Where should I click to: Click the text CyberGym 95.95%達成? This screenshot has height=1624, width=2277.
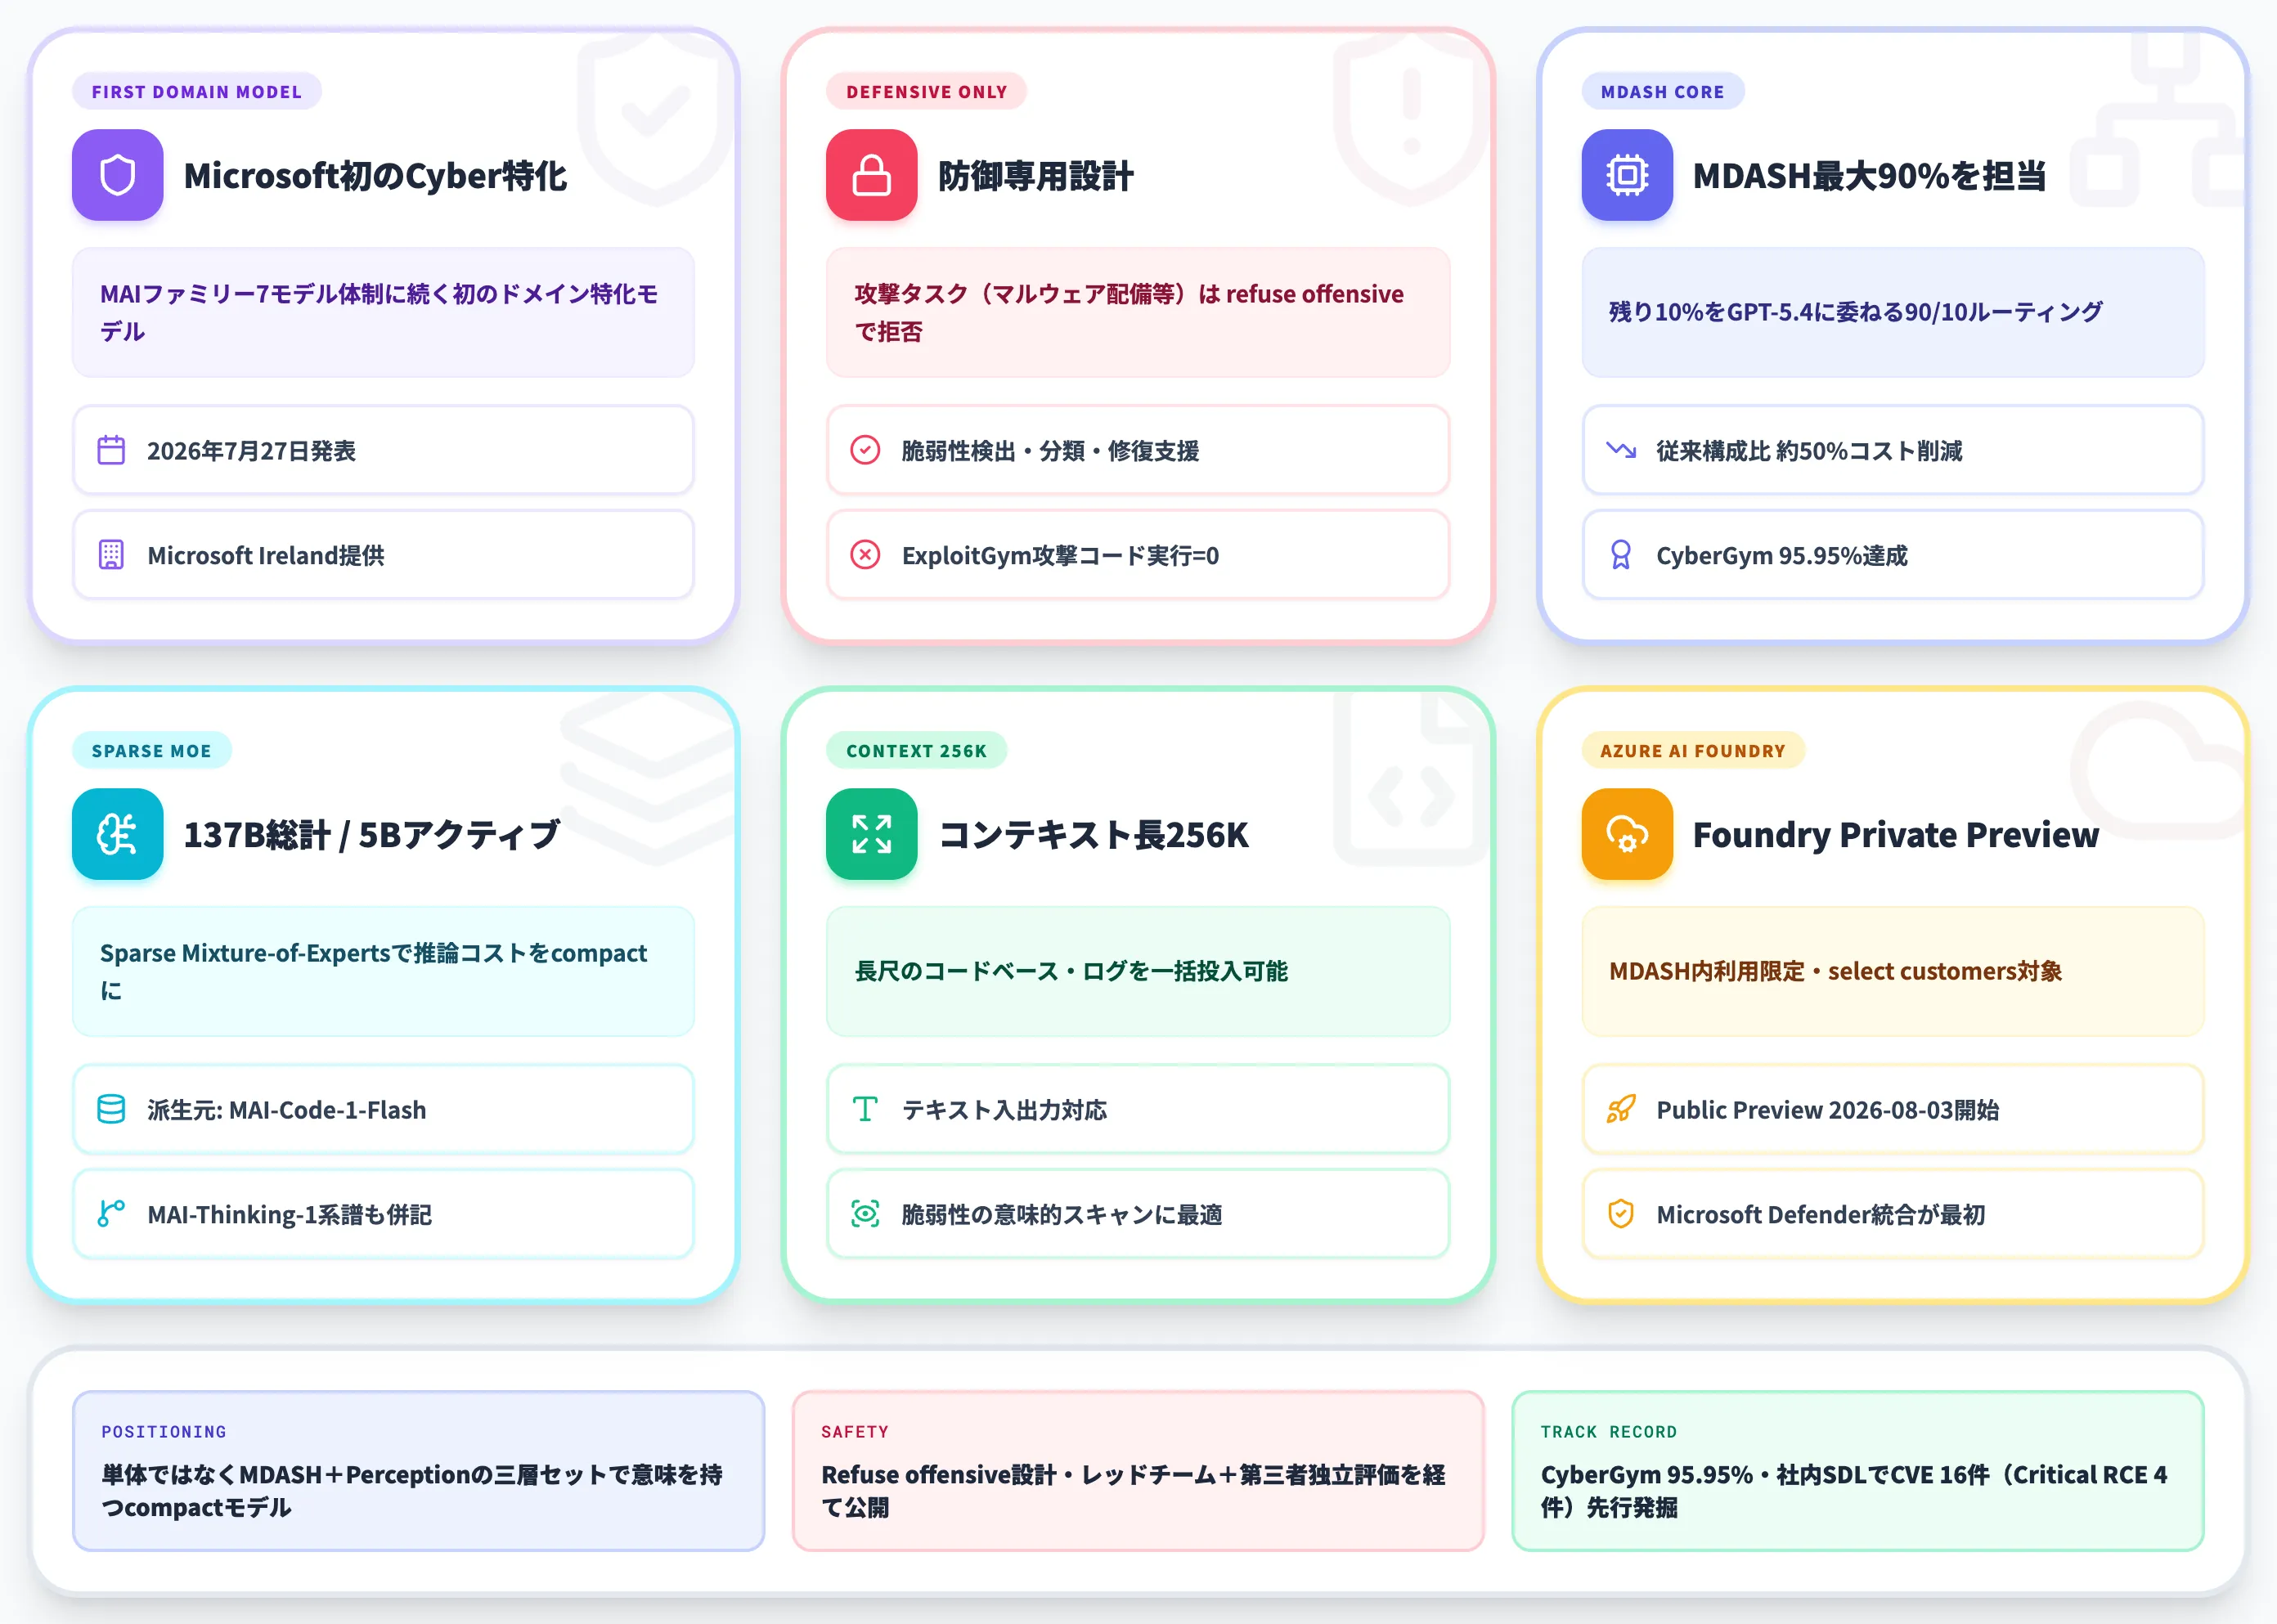1782,555
